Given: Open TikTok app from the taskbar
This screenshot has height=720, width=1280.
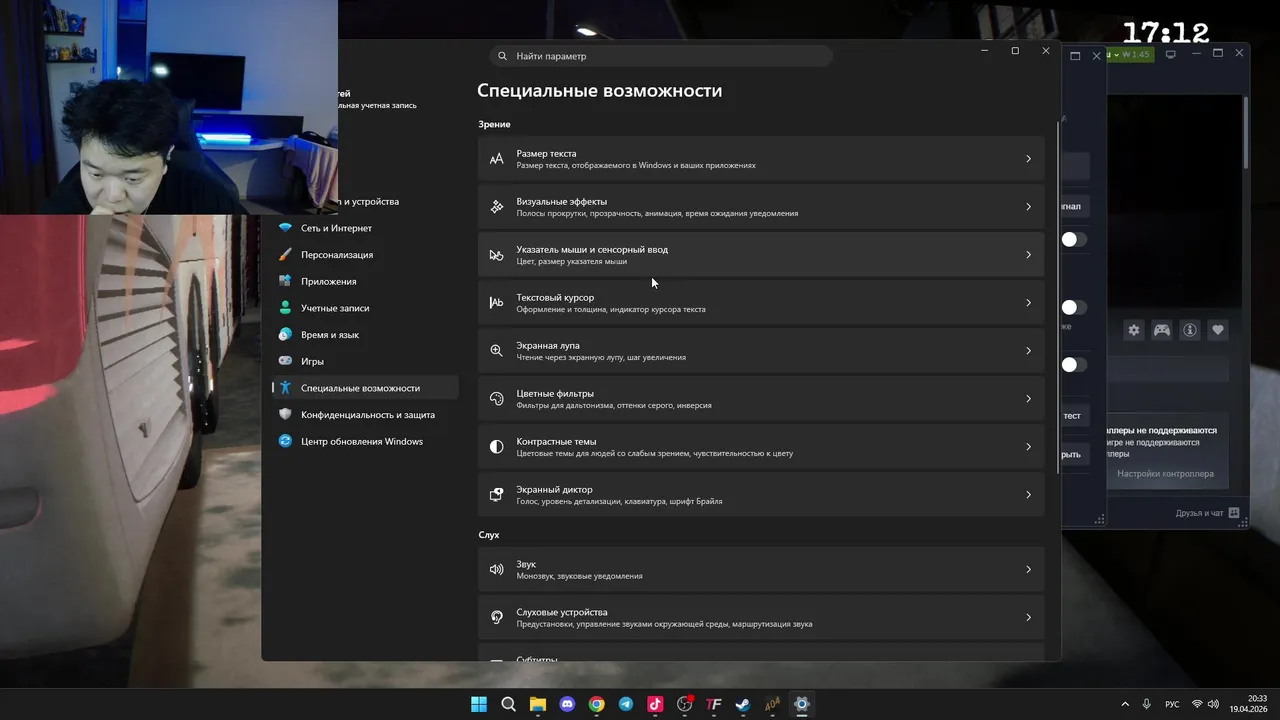Looking at the screenshot, I should tap(655, 704).
